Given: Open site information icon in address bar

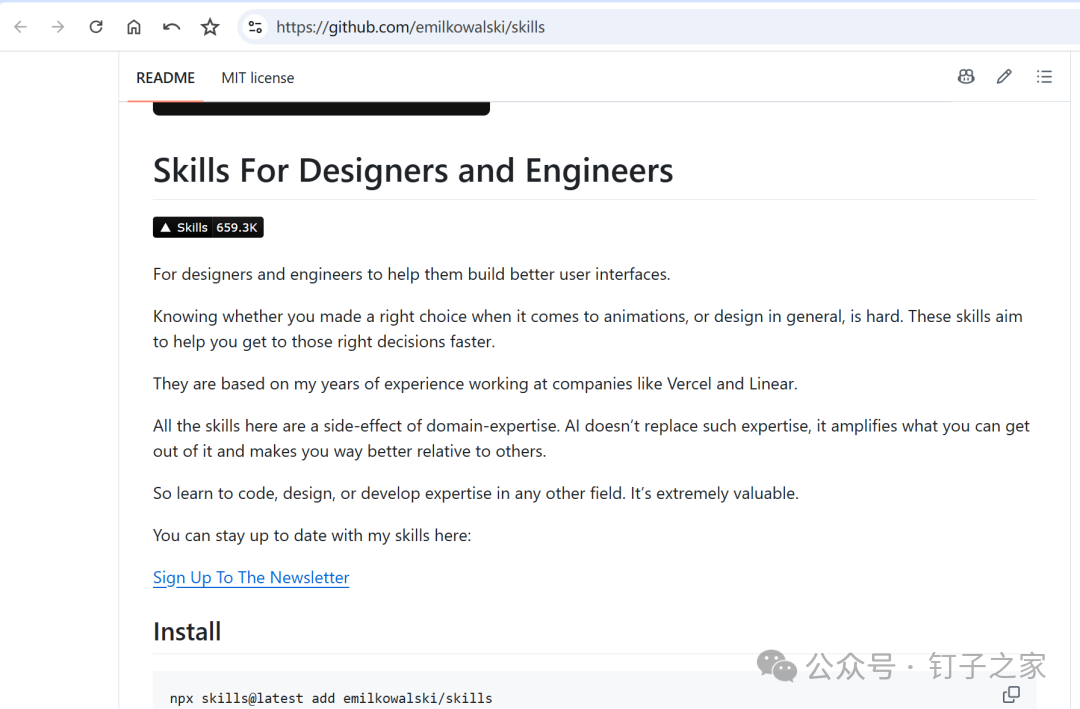Looking at the screenshot, I should pos(255,27).
